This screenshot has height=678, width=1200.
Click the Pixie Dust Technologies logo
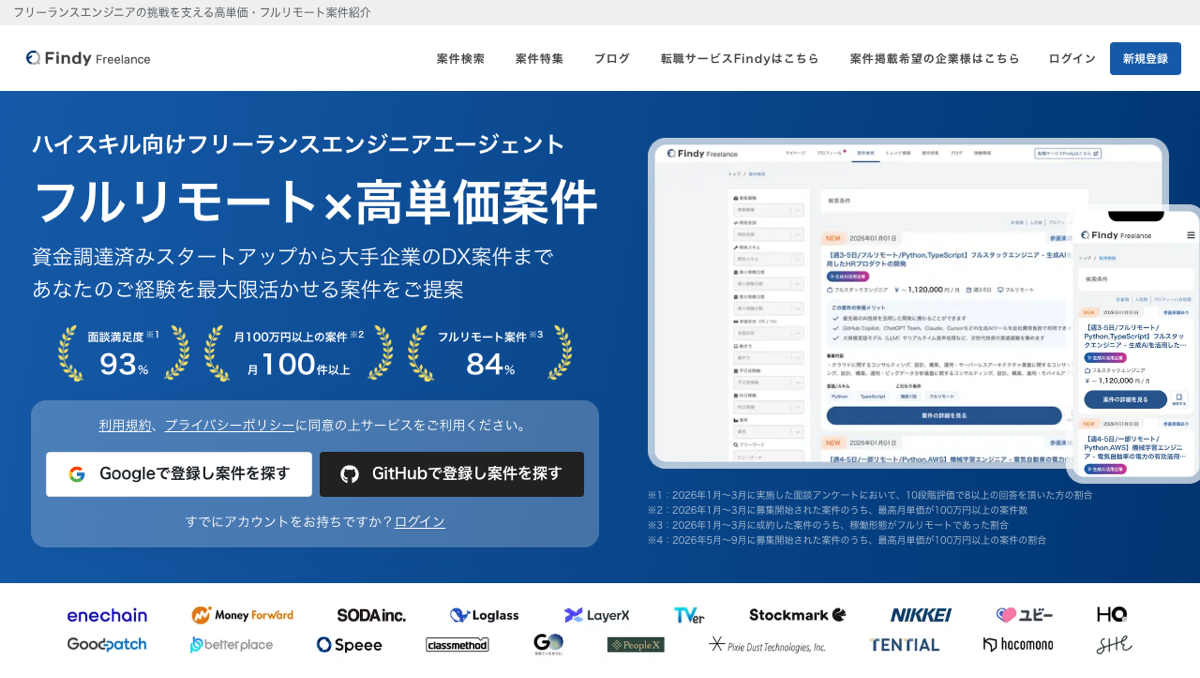767,645
